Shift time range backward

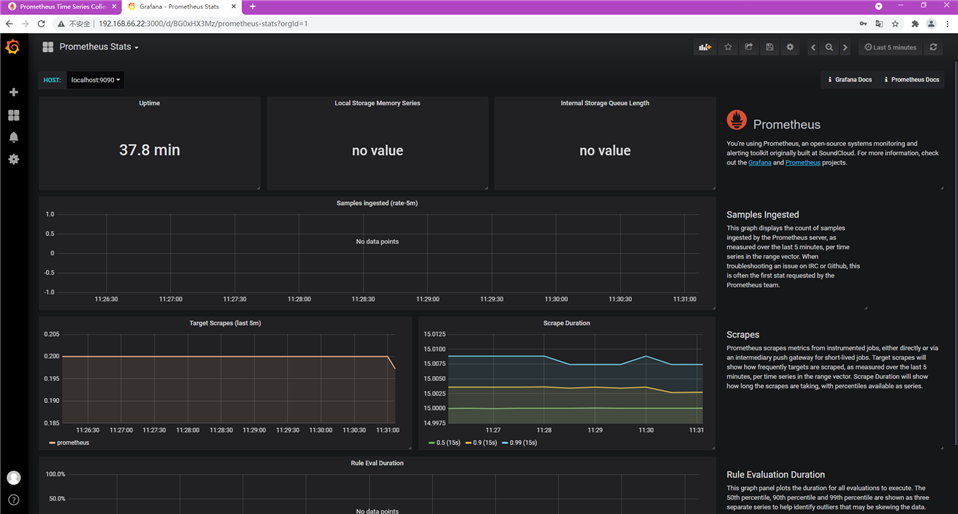coord(813,47)
